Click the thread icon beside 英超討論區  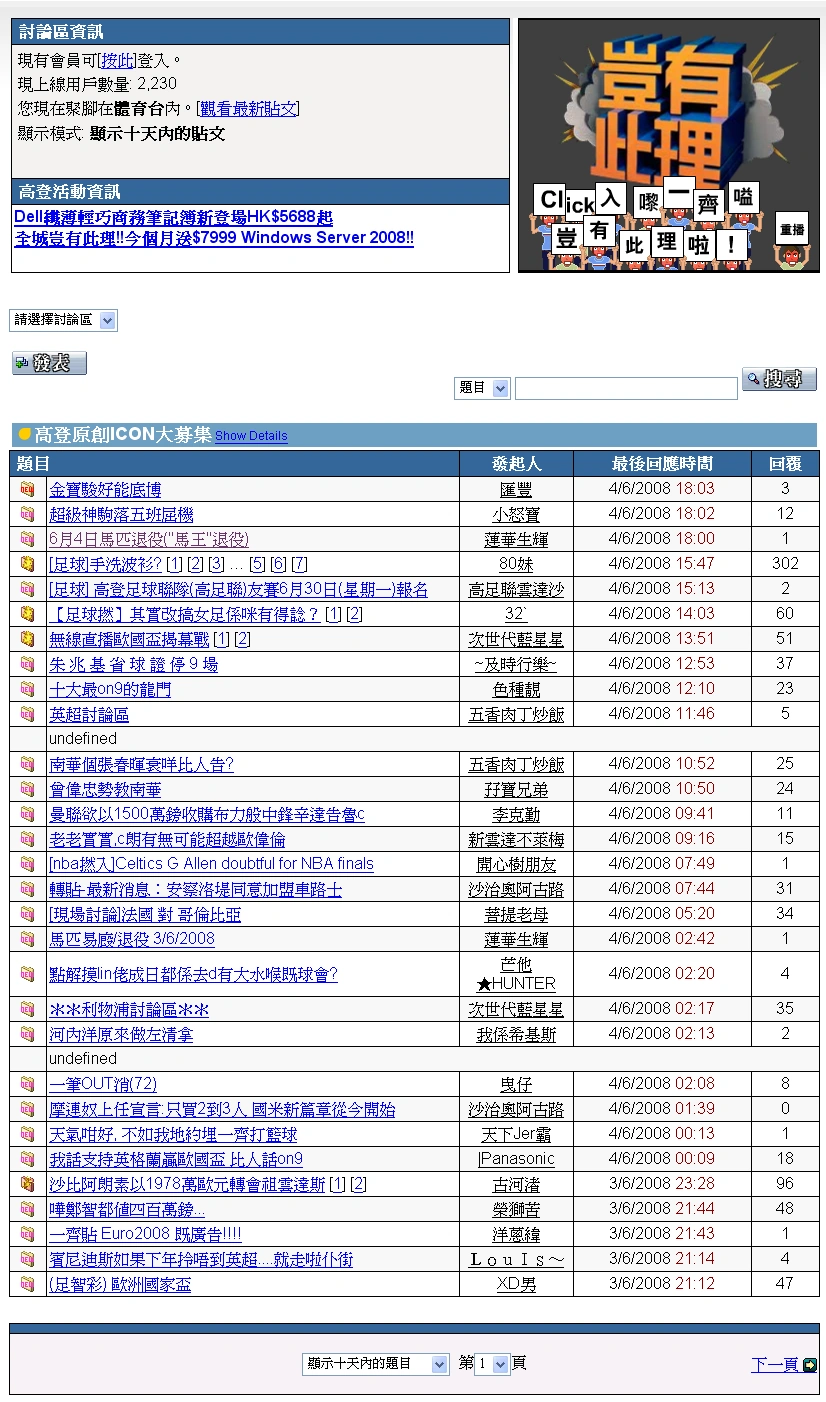27,715
